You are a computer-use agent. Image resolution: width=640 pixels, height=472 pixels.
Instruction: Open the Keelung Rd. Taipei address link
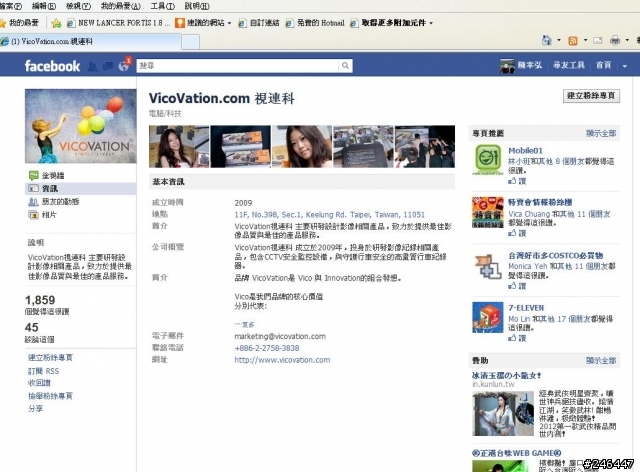[x=329, y=215]
